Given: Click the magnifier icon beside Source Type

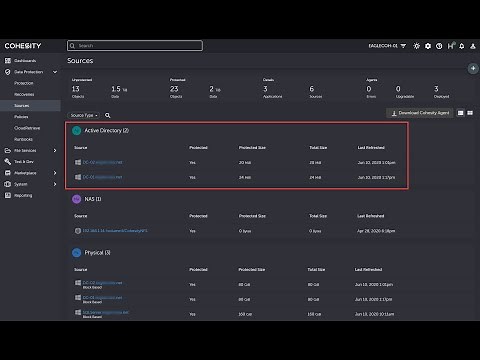Looking at the screenshot, I should point(108,115).
